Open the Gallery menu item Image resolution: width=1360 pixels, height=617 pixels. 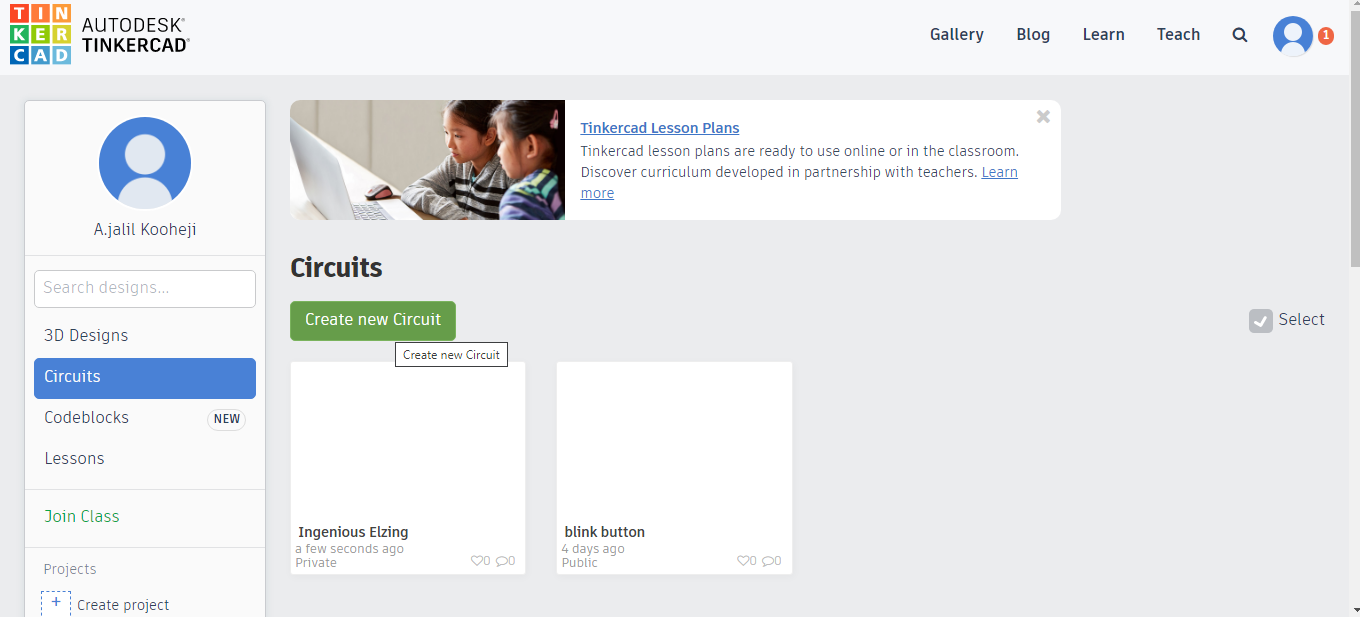tap(956, 35)
